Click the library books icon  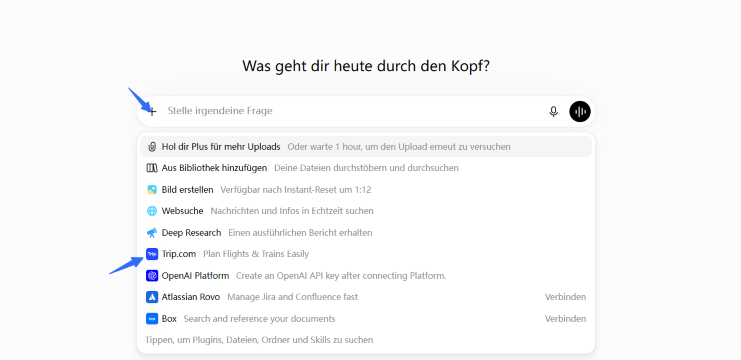(x=152, y=168)
